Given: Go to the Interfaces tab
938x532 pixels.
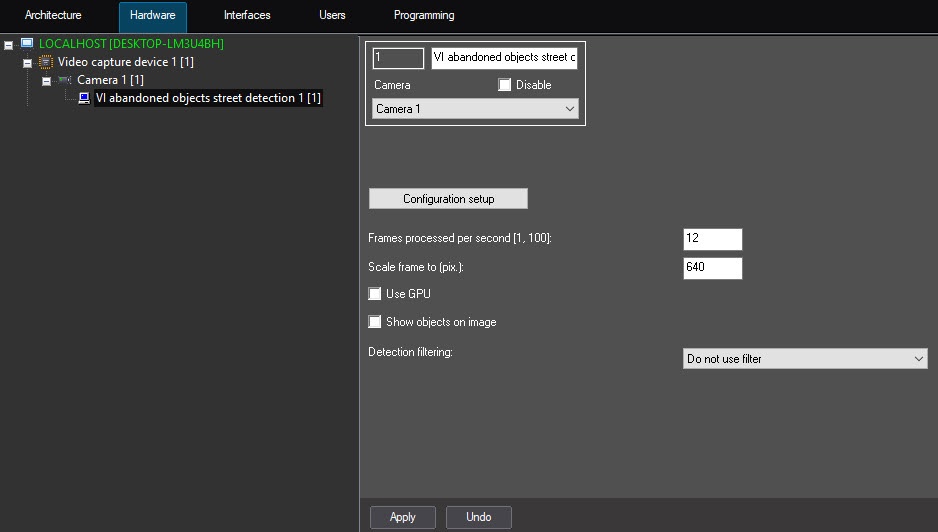Looking at the screenshot, I should click(247, 16).
